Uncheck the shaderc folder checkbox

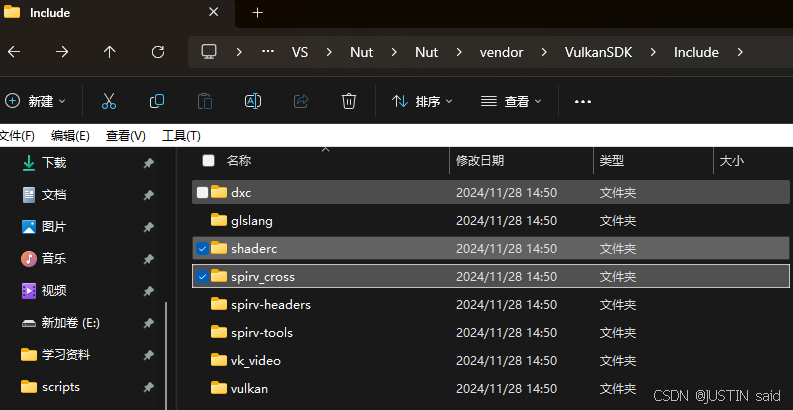(202, 248)
